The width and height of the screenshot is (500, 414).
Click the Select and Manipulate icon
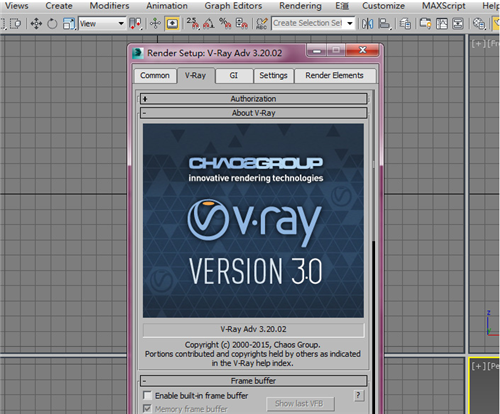(155, 24)
